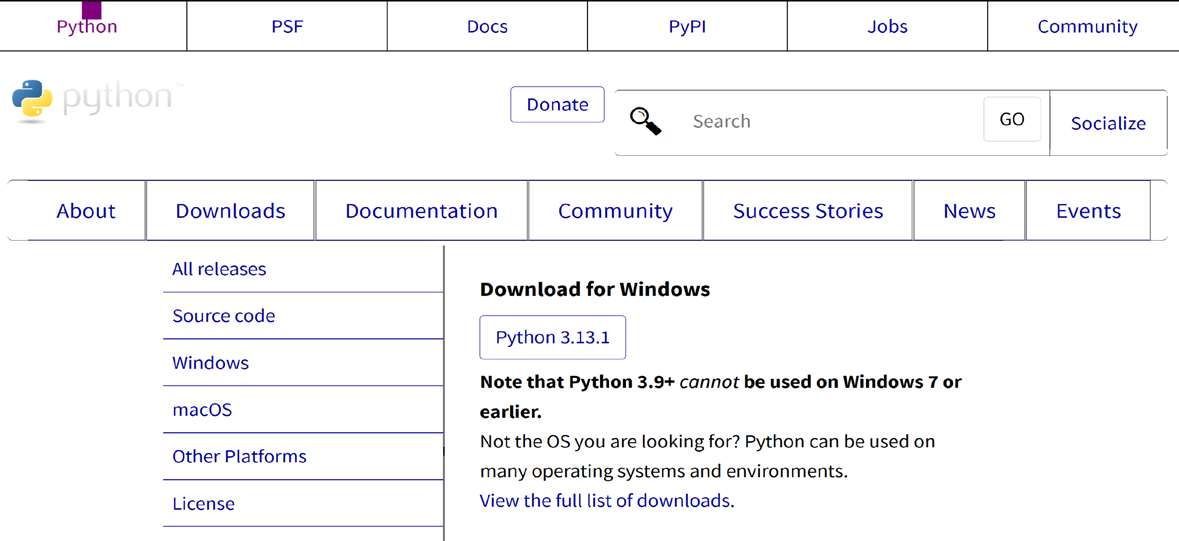Click the Donate button
The width and height of the screenshot is (1179, 541).
click(x=557, y=105)
